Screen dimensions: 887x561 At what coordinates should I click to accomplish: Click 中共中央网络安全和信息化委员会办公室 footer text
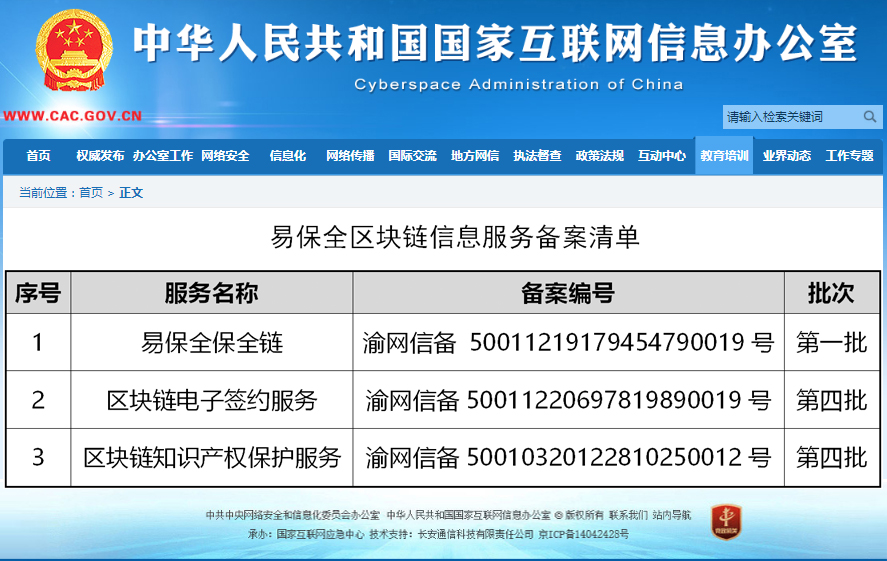tap(292, 515)
